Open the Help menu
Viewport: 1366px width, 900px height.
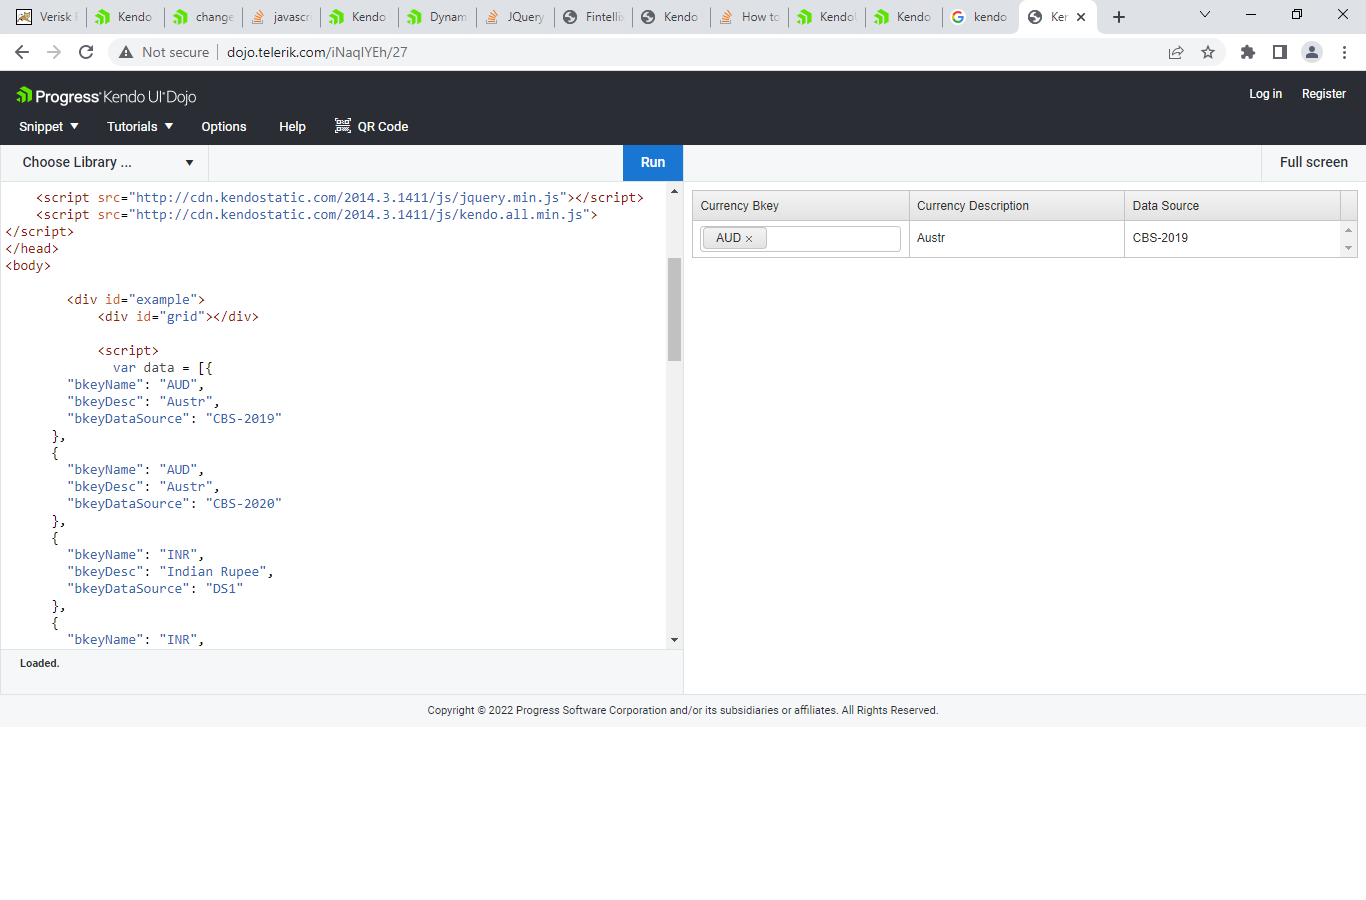pos(292,127)
